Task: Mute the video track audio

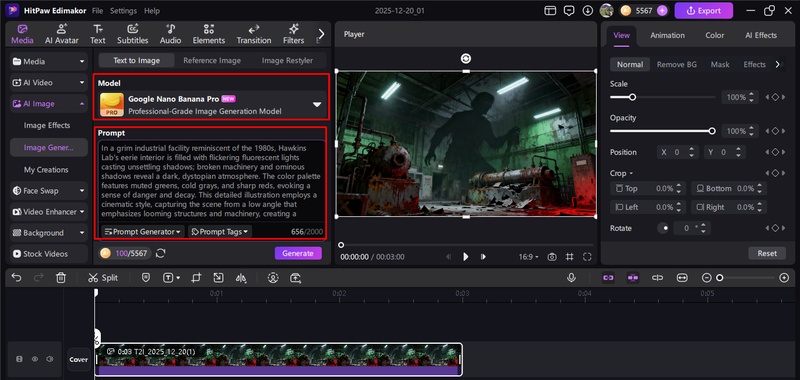Action: (49, 359)
